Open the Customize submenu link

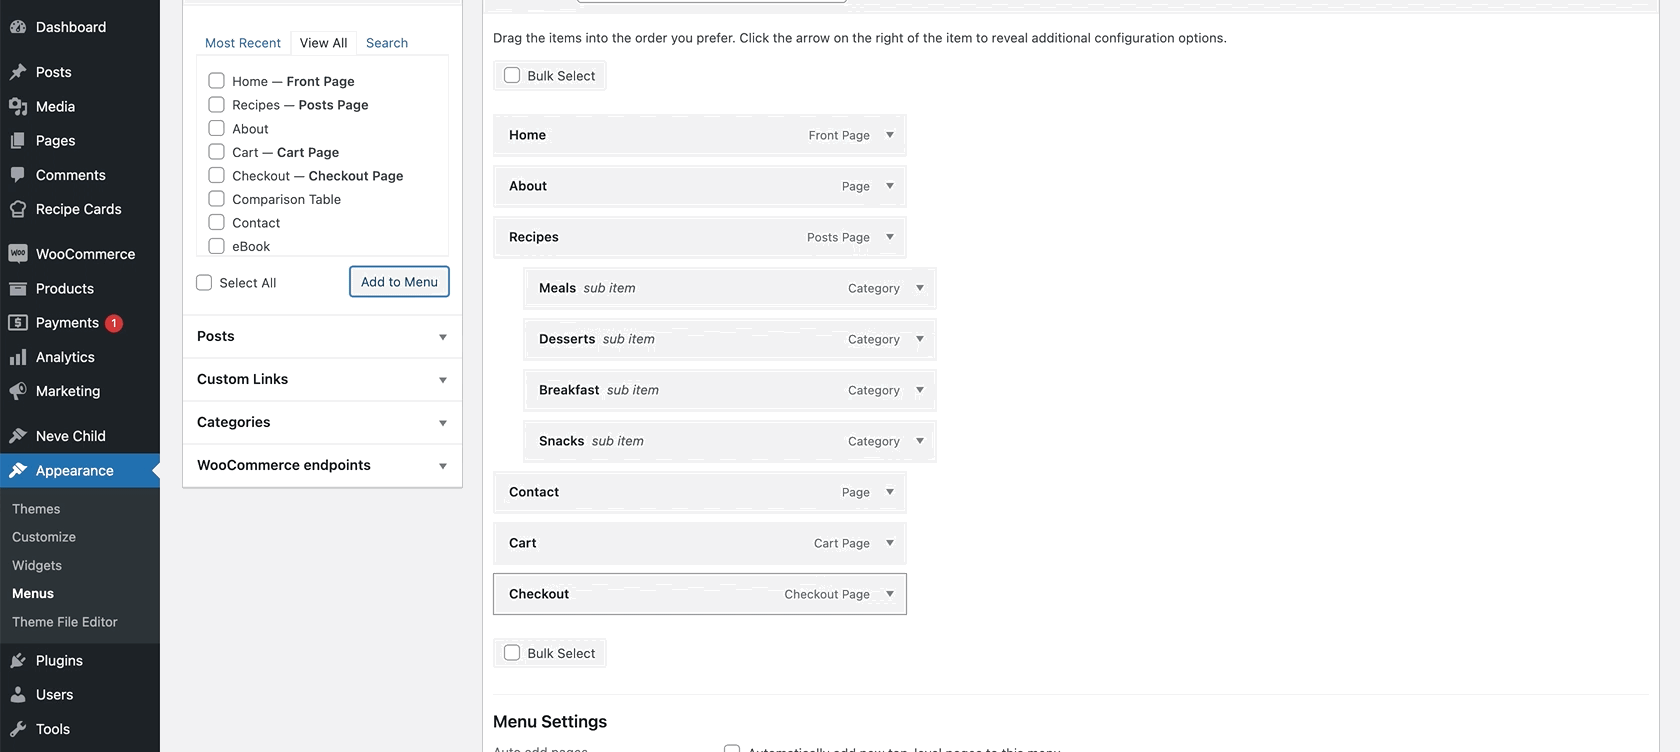44,537
